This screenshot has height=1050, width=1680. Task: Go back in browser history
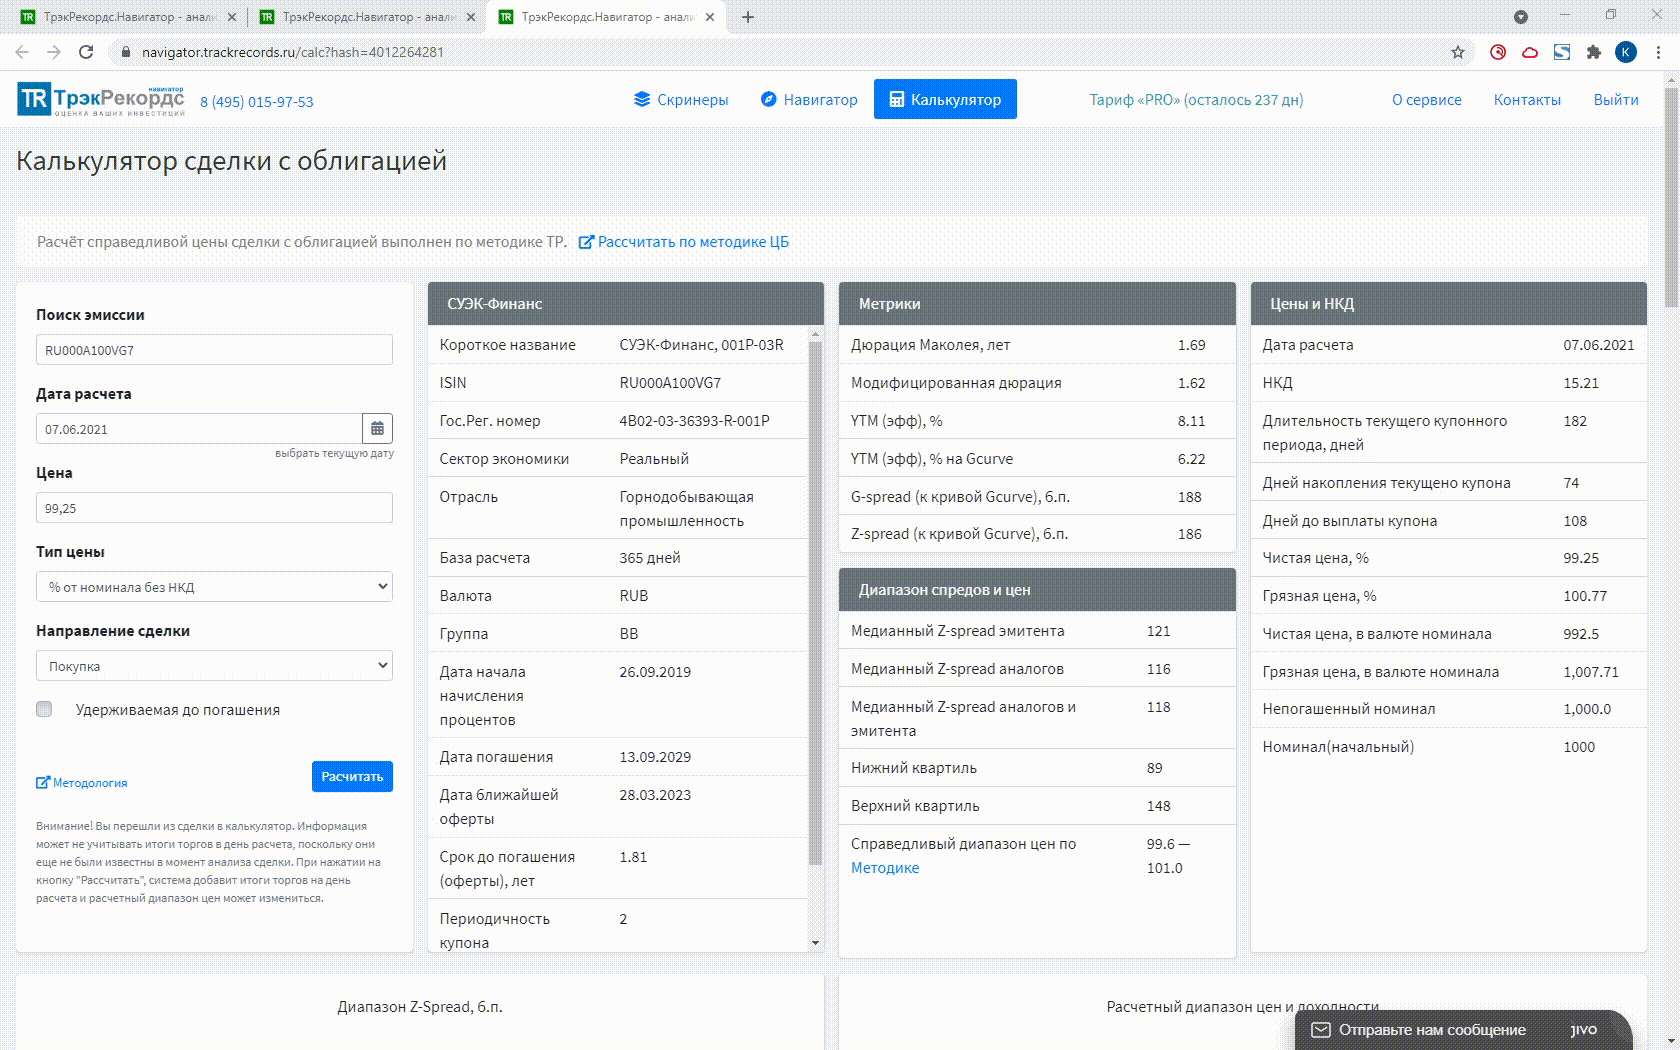click(x=22, y=52)
